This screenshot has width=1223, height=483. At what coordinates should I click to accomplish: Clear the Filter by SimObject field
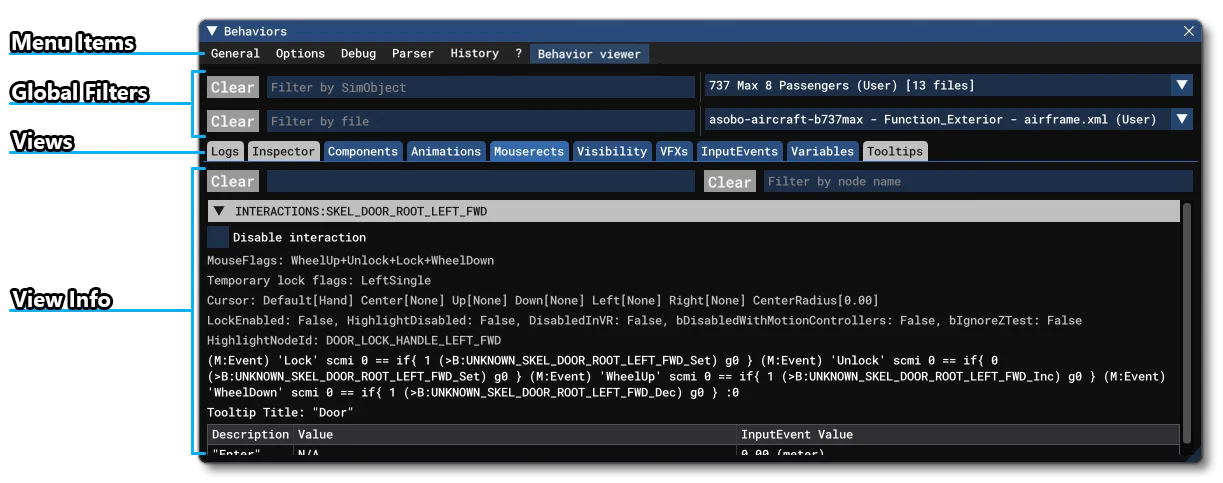(232, 87)
